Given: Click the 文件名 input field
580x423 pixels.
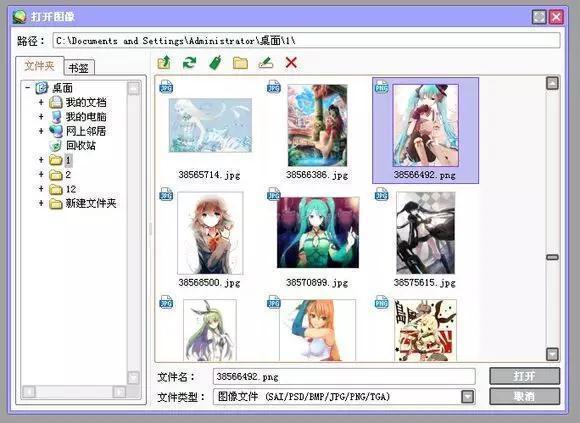Looking at the screenshot, I should (344, 377).
